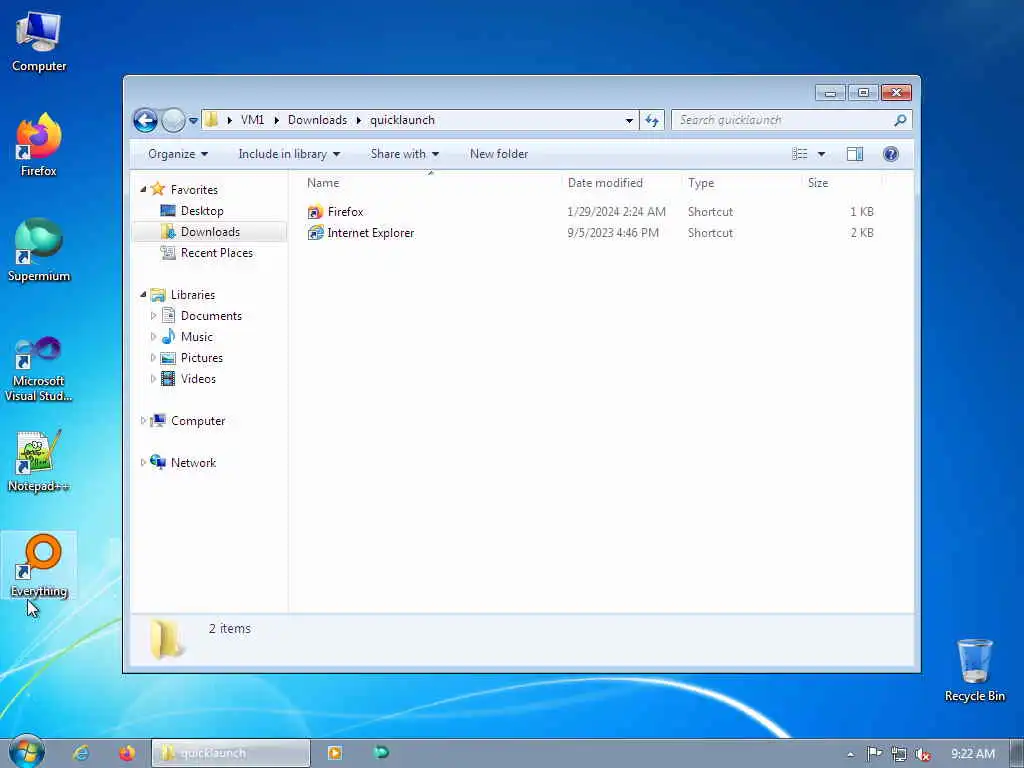
Task: Sort files by Date modified column
Action: click(621, 183)
